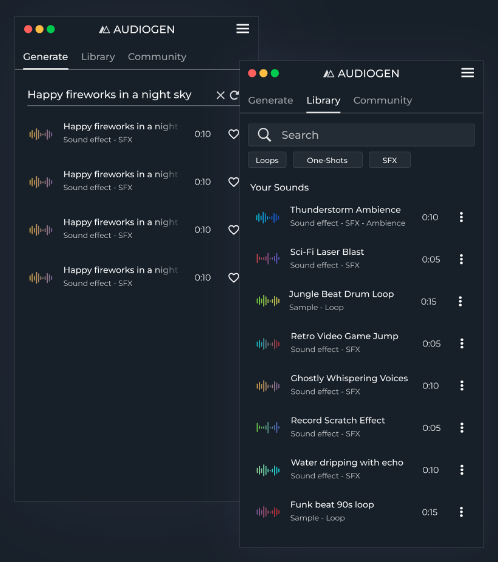Click the library Search field
The image size is (498, 562).
(361, 135)
